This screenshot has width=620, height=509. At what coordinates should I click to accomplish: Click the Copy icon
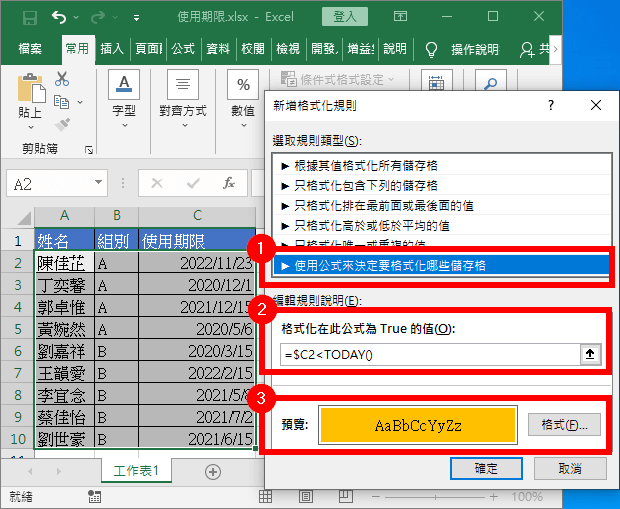(x=61, y=102)
